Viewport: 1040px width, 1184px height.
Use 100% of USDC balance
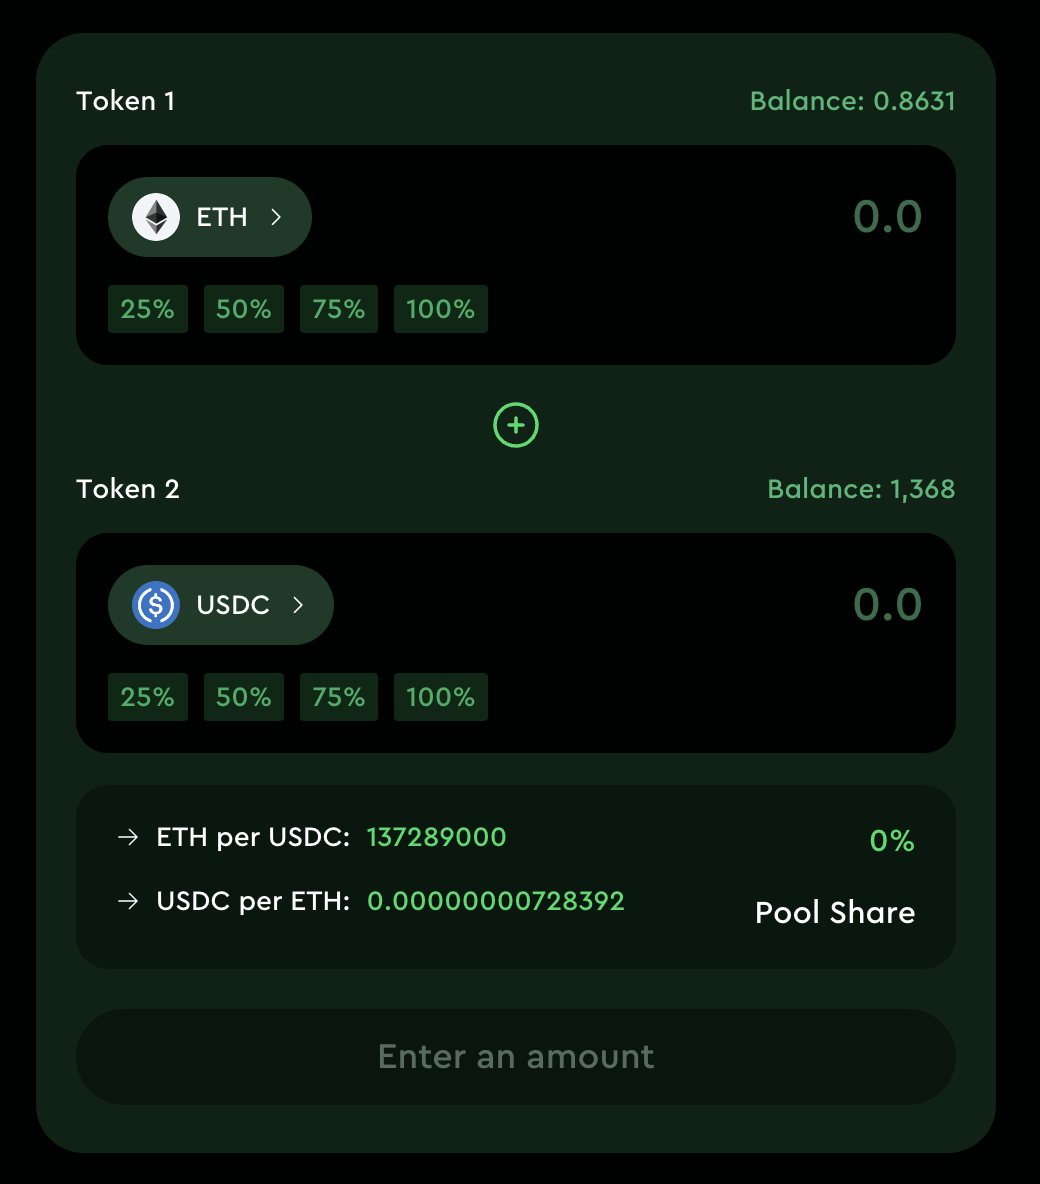click(x=441, y=697)
